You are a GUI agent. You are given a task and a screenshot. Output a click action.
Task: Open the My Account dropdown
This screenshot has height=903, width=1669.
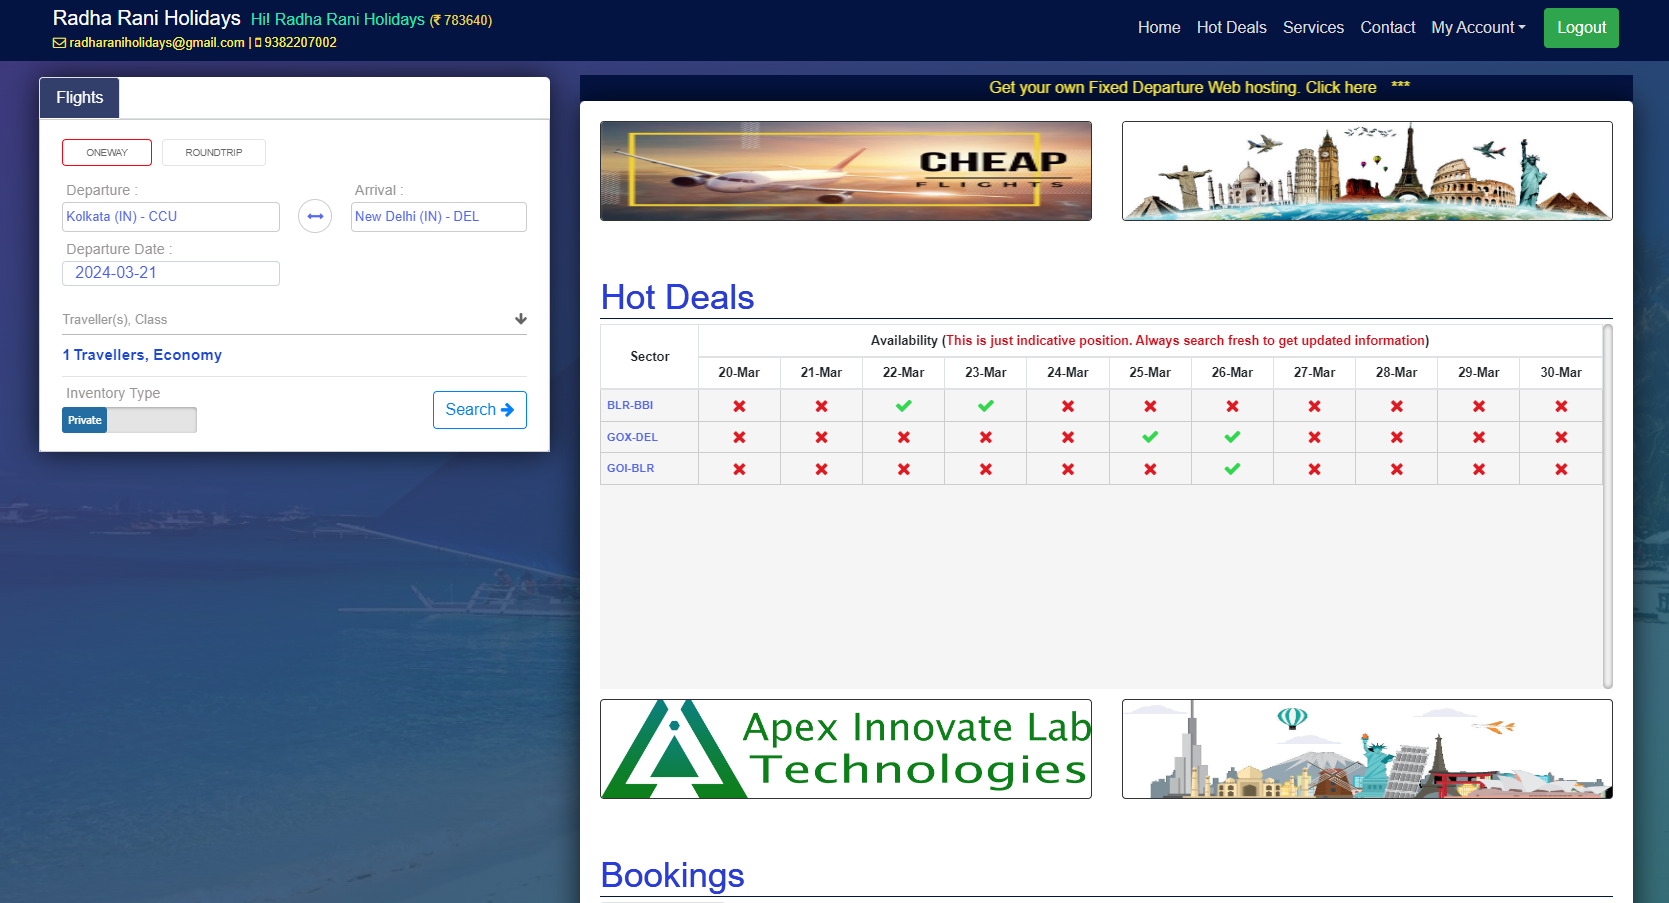point(1478,27)
